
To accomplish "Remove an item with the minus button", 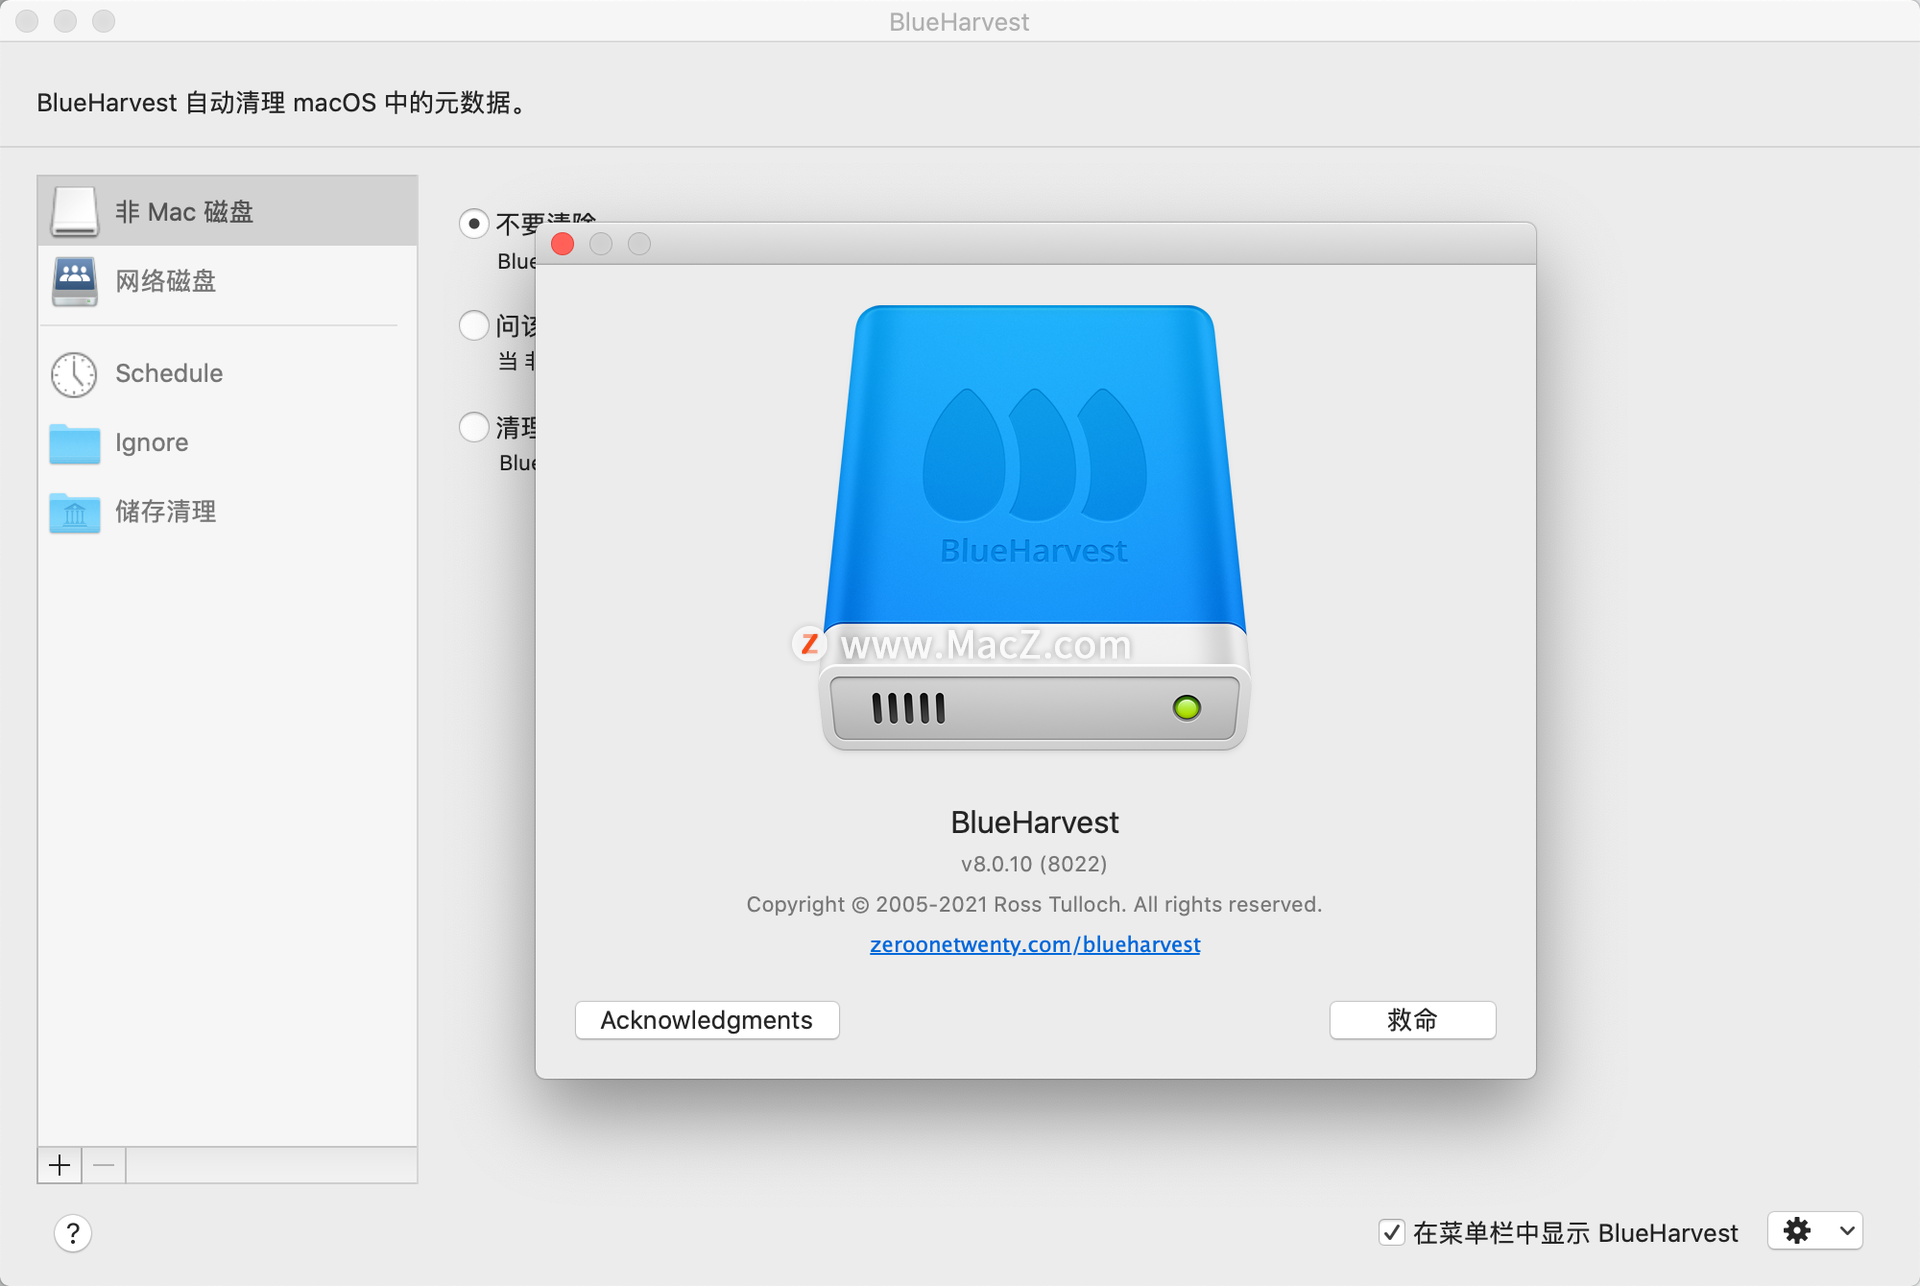I will (104, 1165).
